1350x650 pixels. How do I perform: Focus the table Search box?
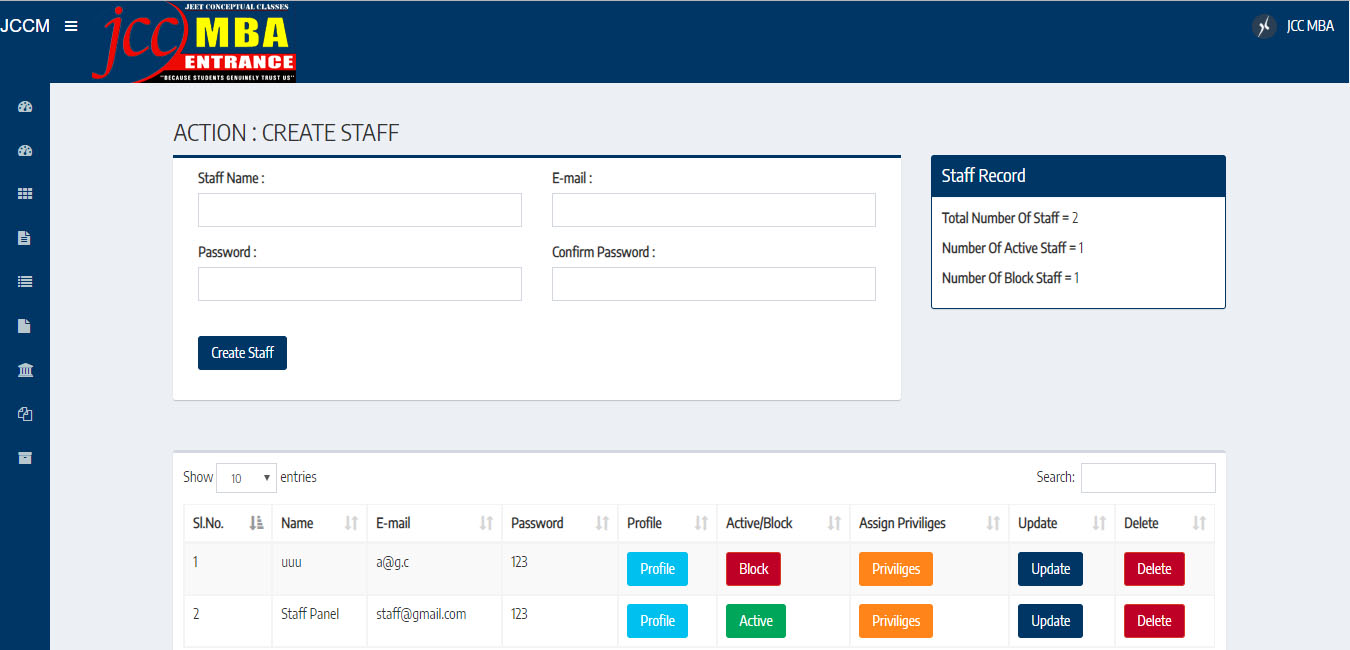(1148, 478)
